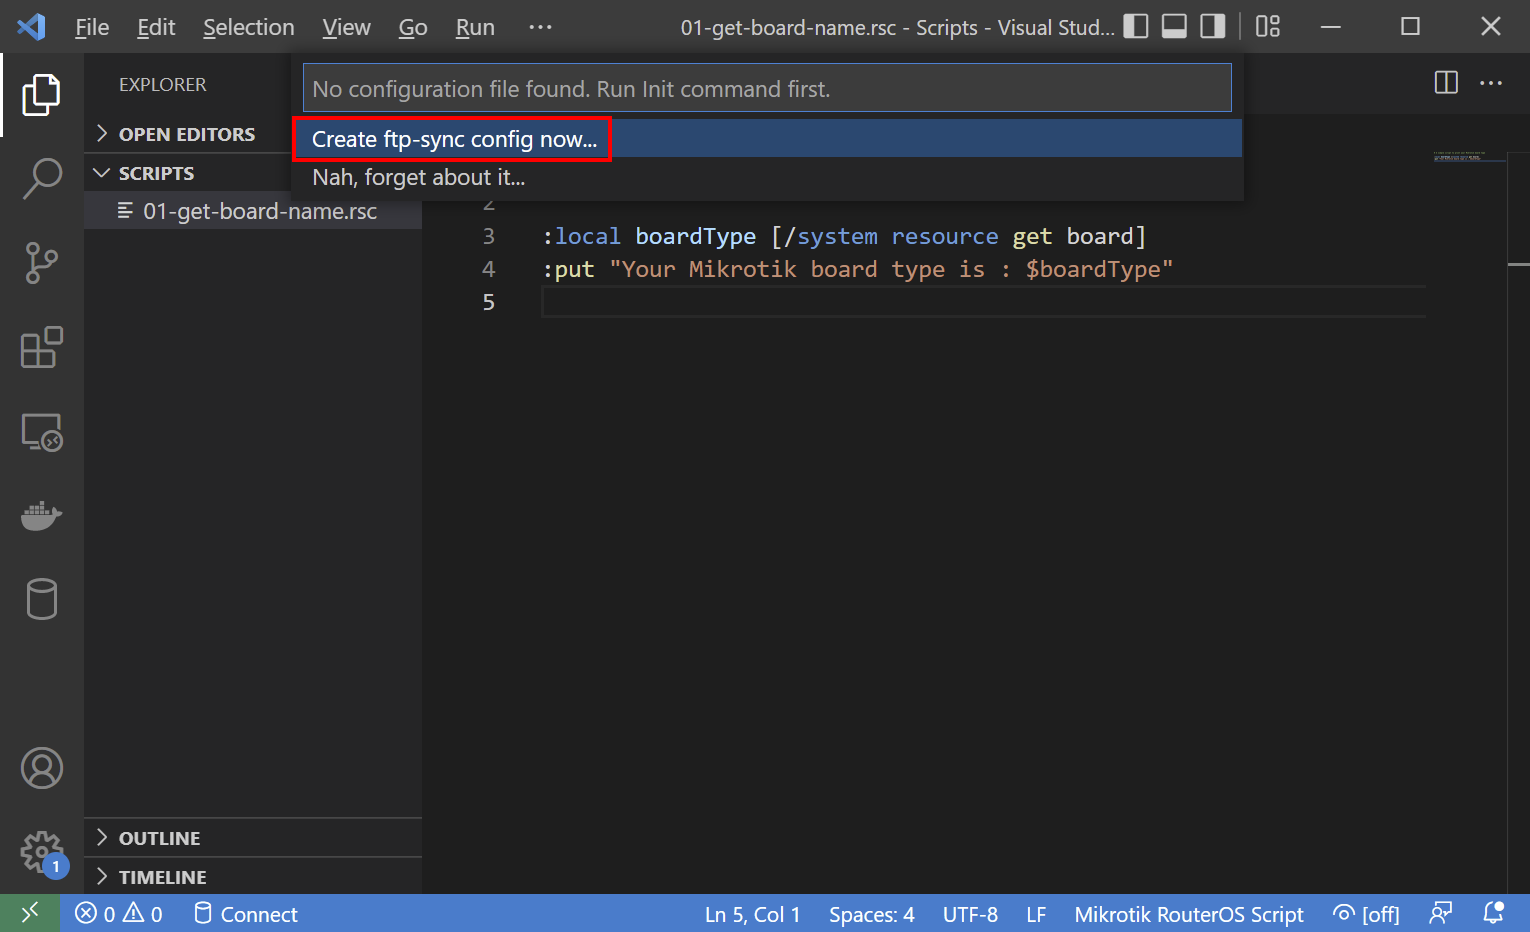Click the Manage gear icon
This screenshot has width=1530, height=932.
pos(42,852)
